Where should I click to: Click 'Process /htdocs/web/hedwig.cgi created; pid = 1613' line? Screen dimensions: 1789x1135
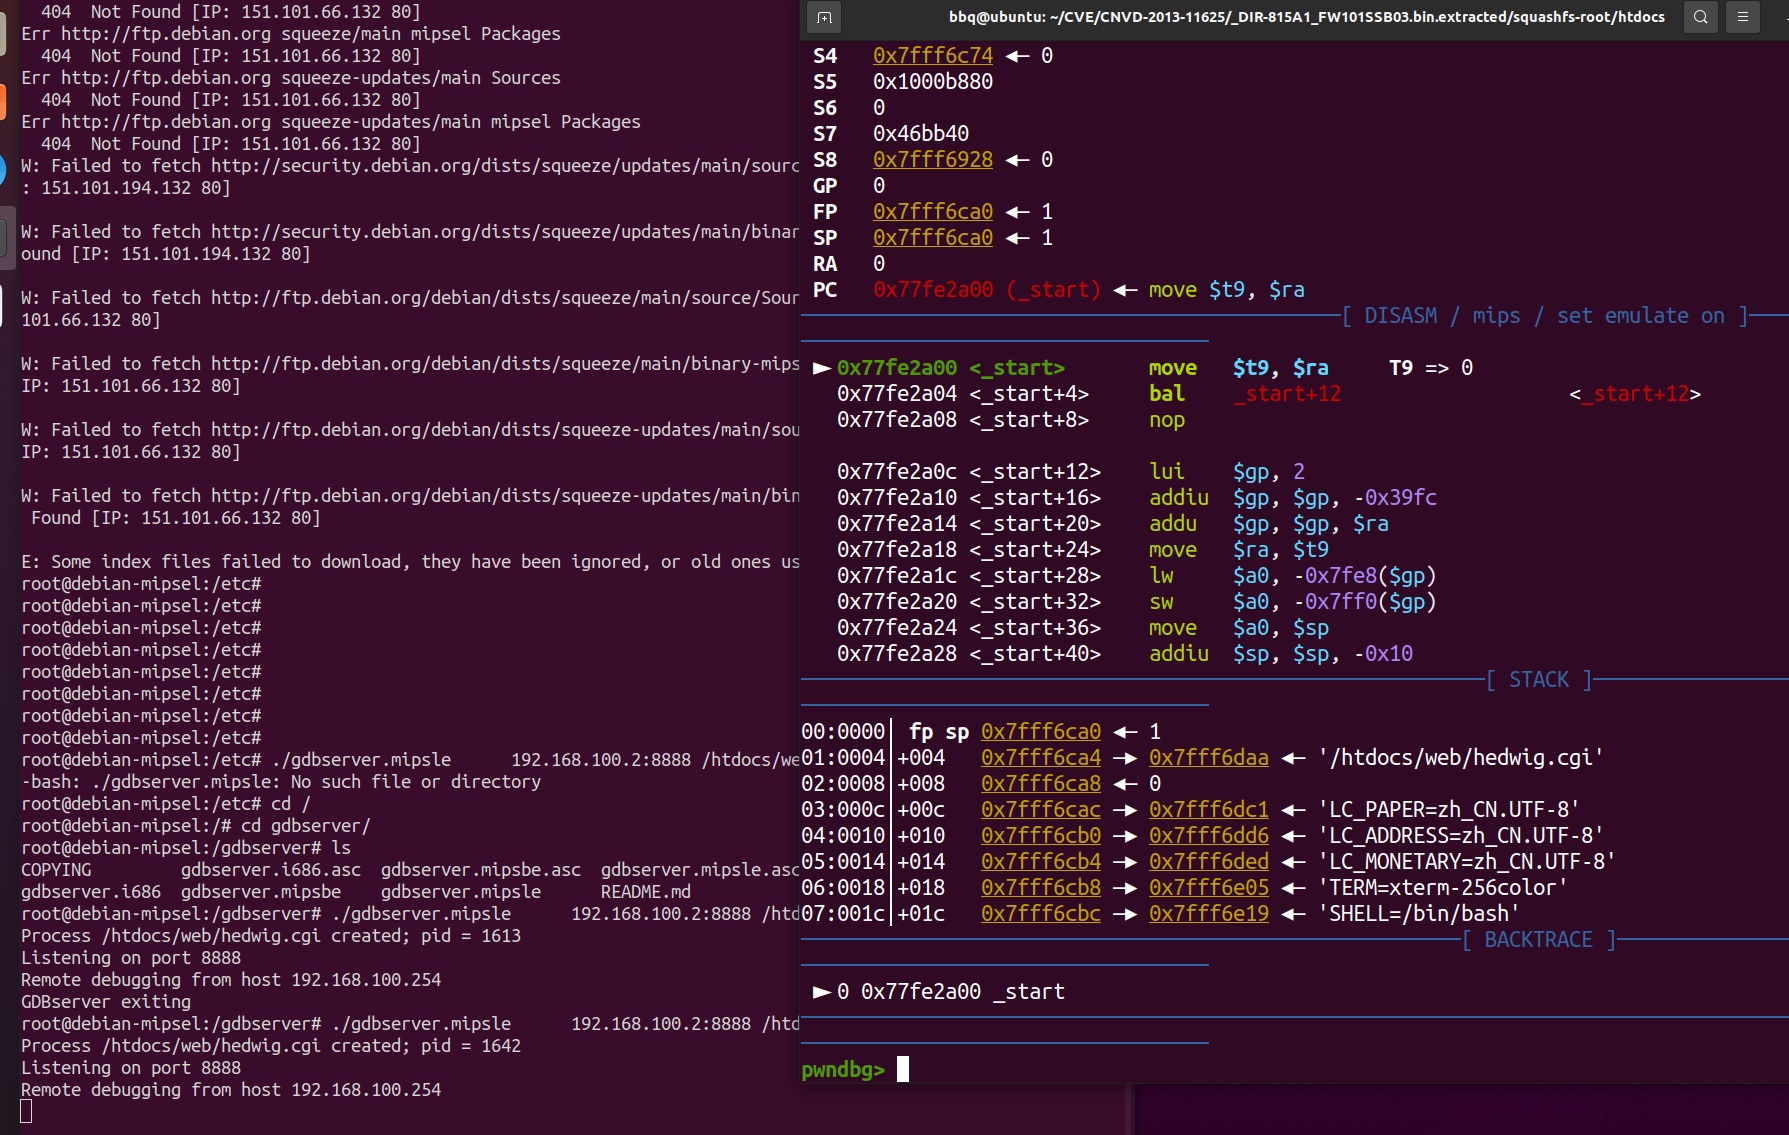(x=271, y=936)
